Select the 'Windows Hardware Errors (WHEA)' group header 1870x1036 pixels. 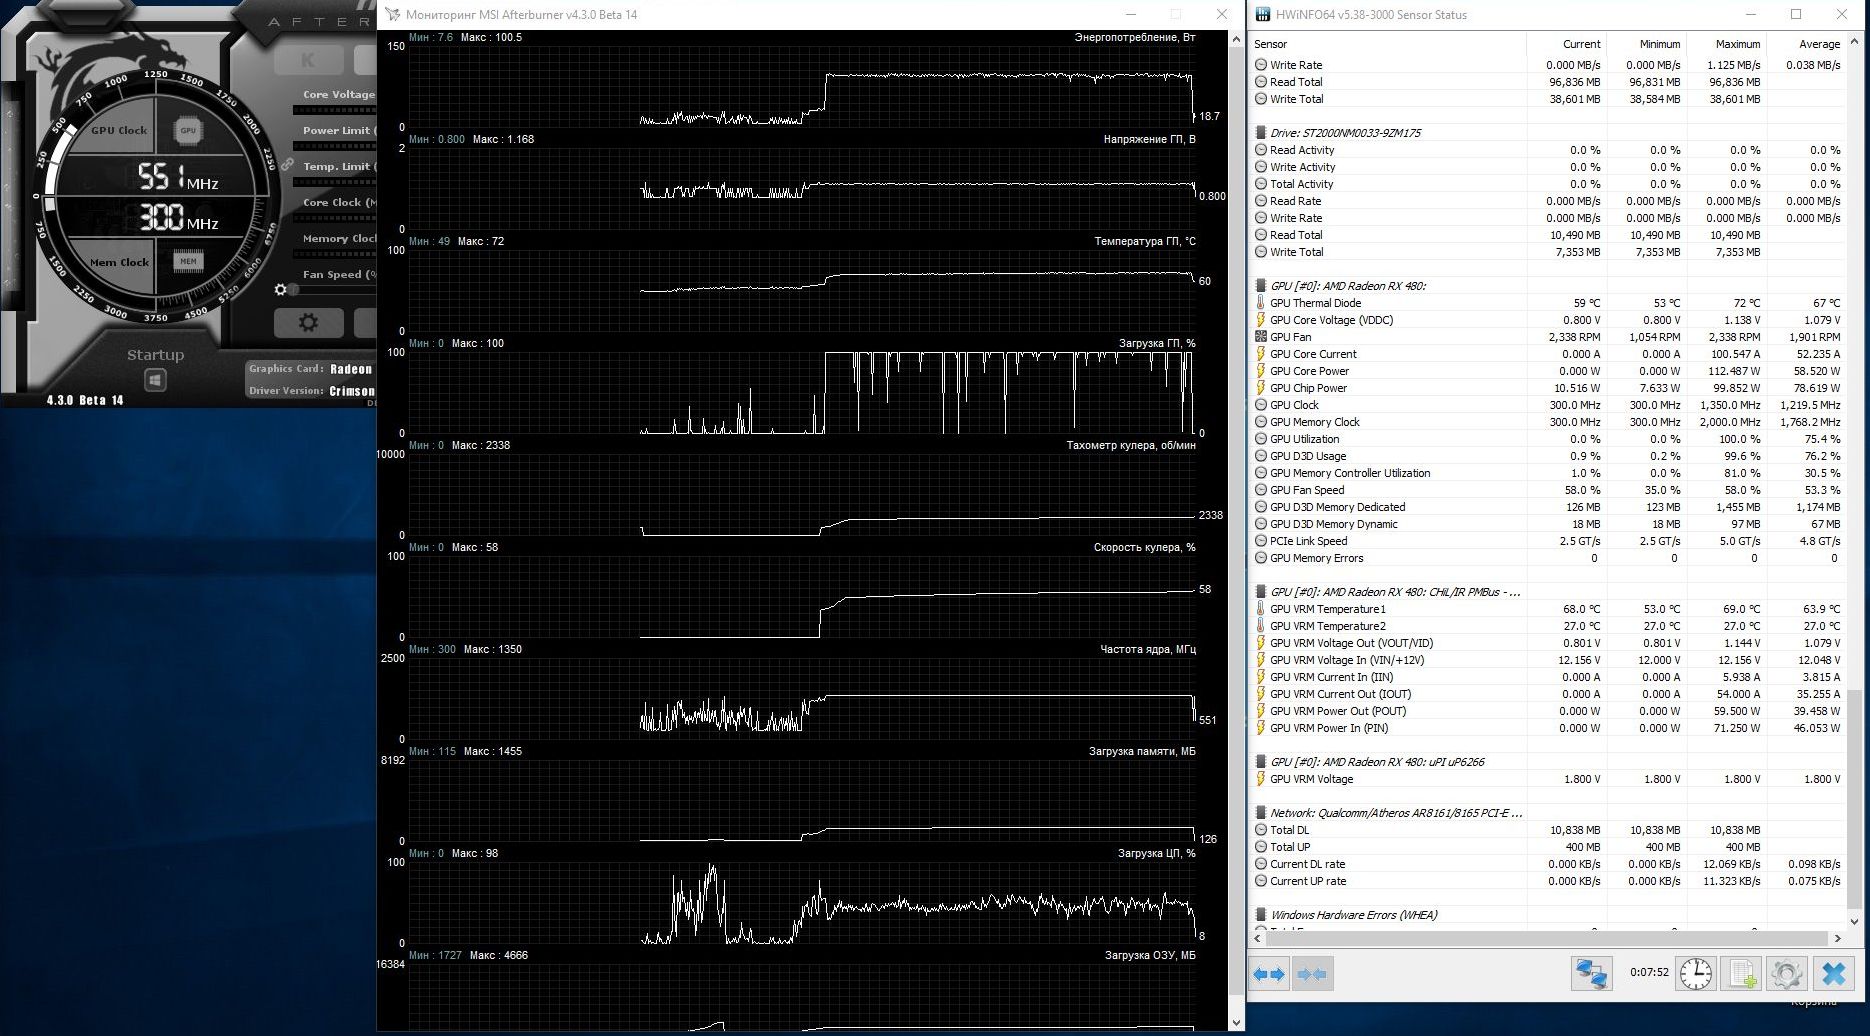coord(1546,915)
